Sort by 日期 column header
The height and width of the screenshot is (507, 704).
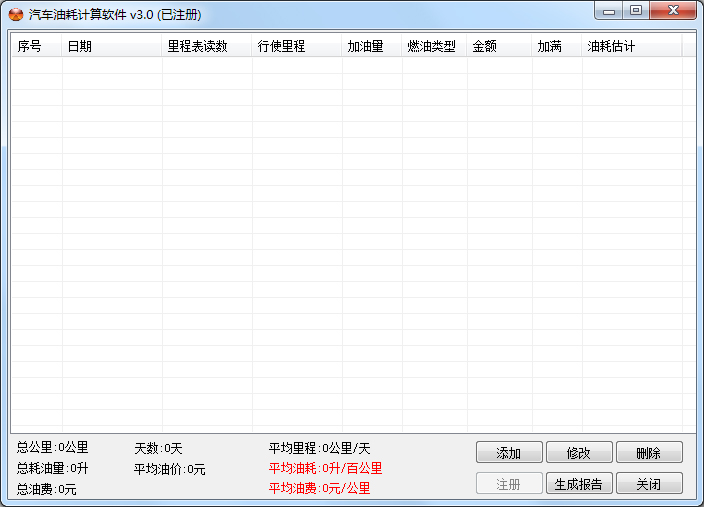click(112, 46)
